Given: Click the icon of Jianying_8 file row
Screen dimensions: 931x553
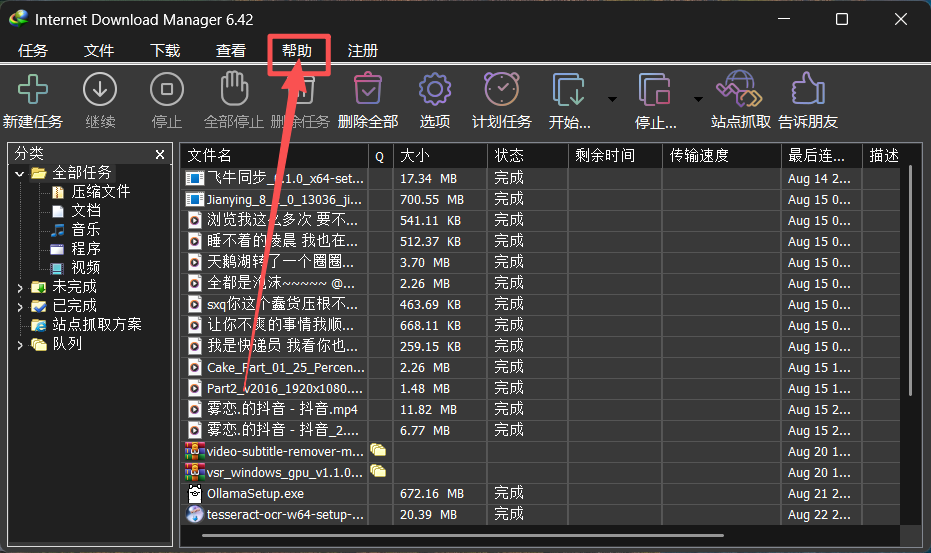Looking at the screenshot, I should (x=195, y=200).
